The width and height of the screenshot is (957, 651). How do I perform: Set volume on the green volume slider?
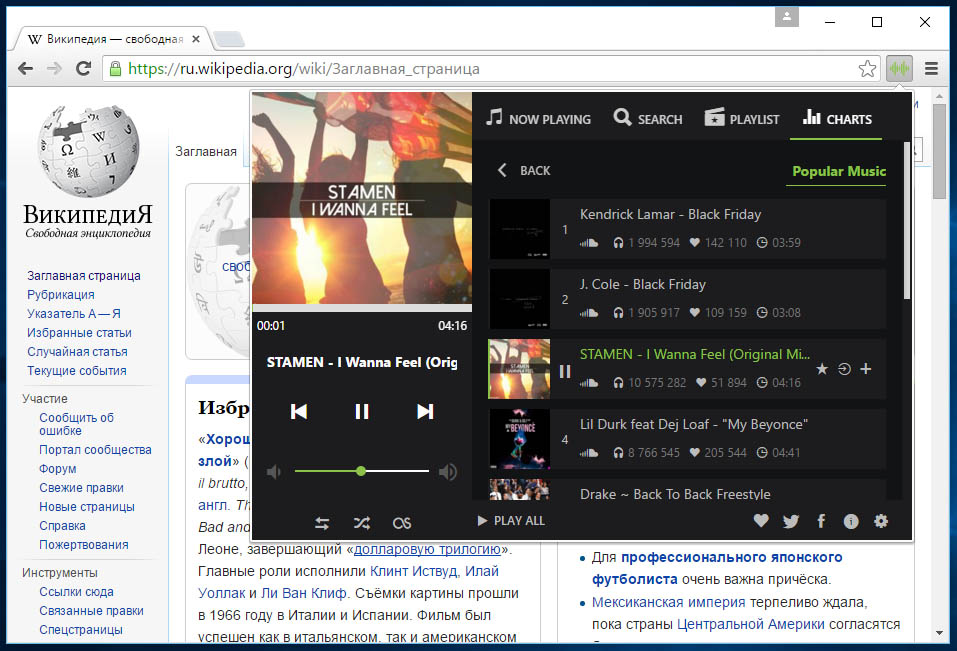[x=361, y=471]
